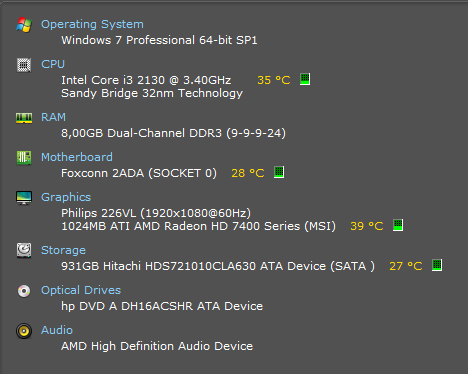Screen dimensions: 468x374
Task: Click the RAM memory stick icon
Action: [x=24, y=118]
